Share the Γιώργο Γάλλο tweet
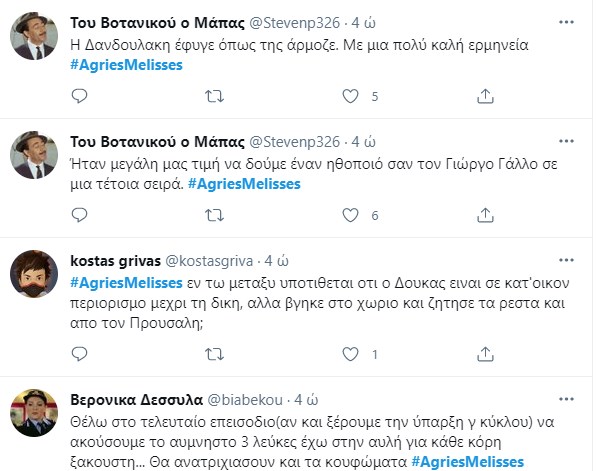 click(x=485, y=215)
